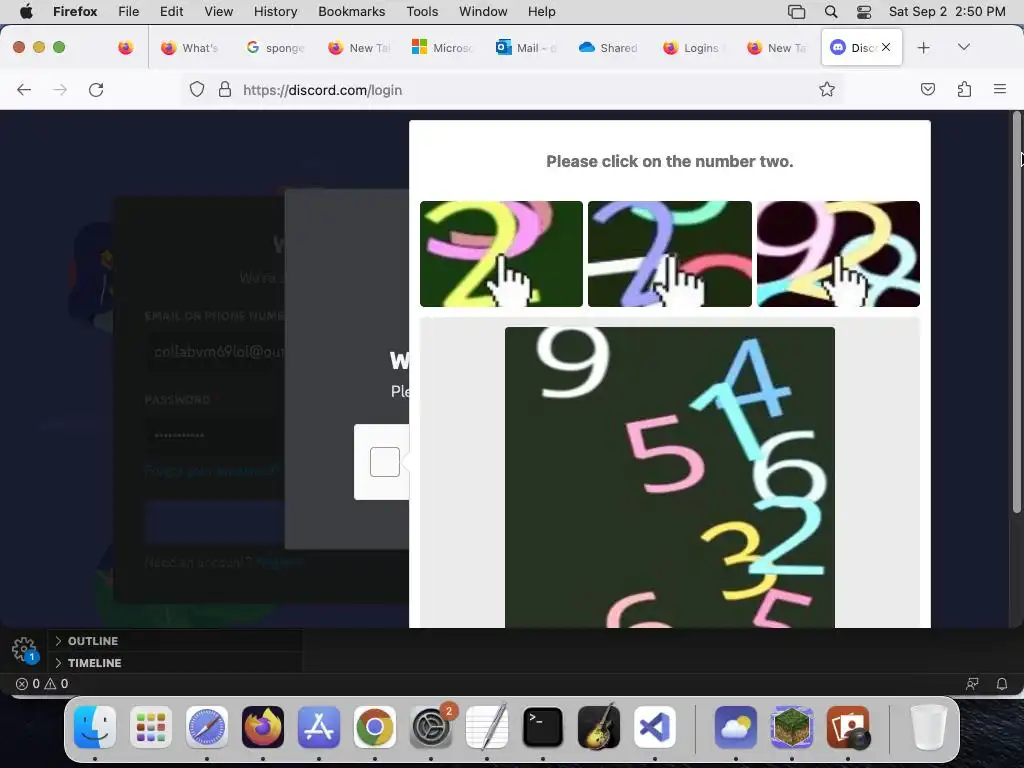Screen dimensions: 1024x768
Task: Expand the list all tabs chevron
Action: 963,47
